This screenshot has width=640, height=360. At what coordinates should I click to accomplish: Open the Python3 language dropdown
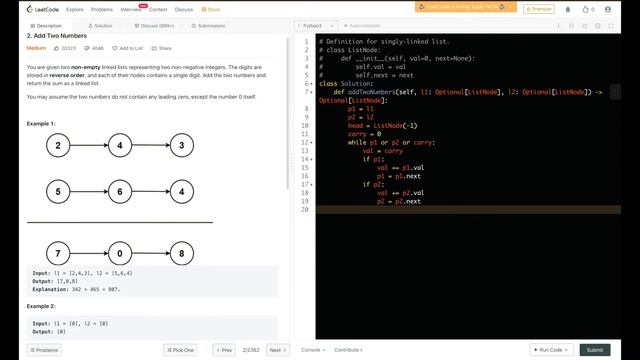(316, 26)
